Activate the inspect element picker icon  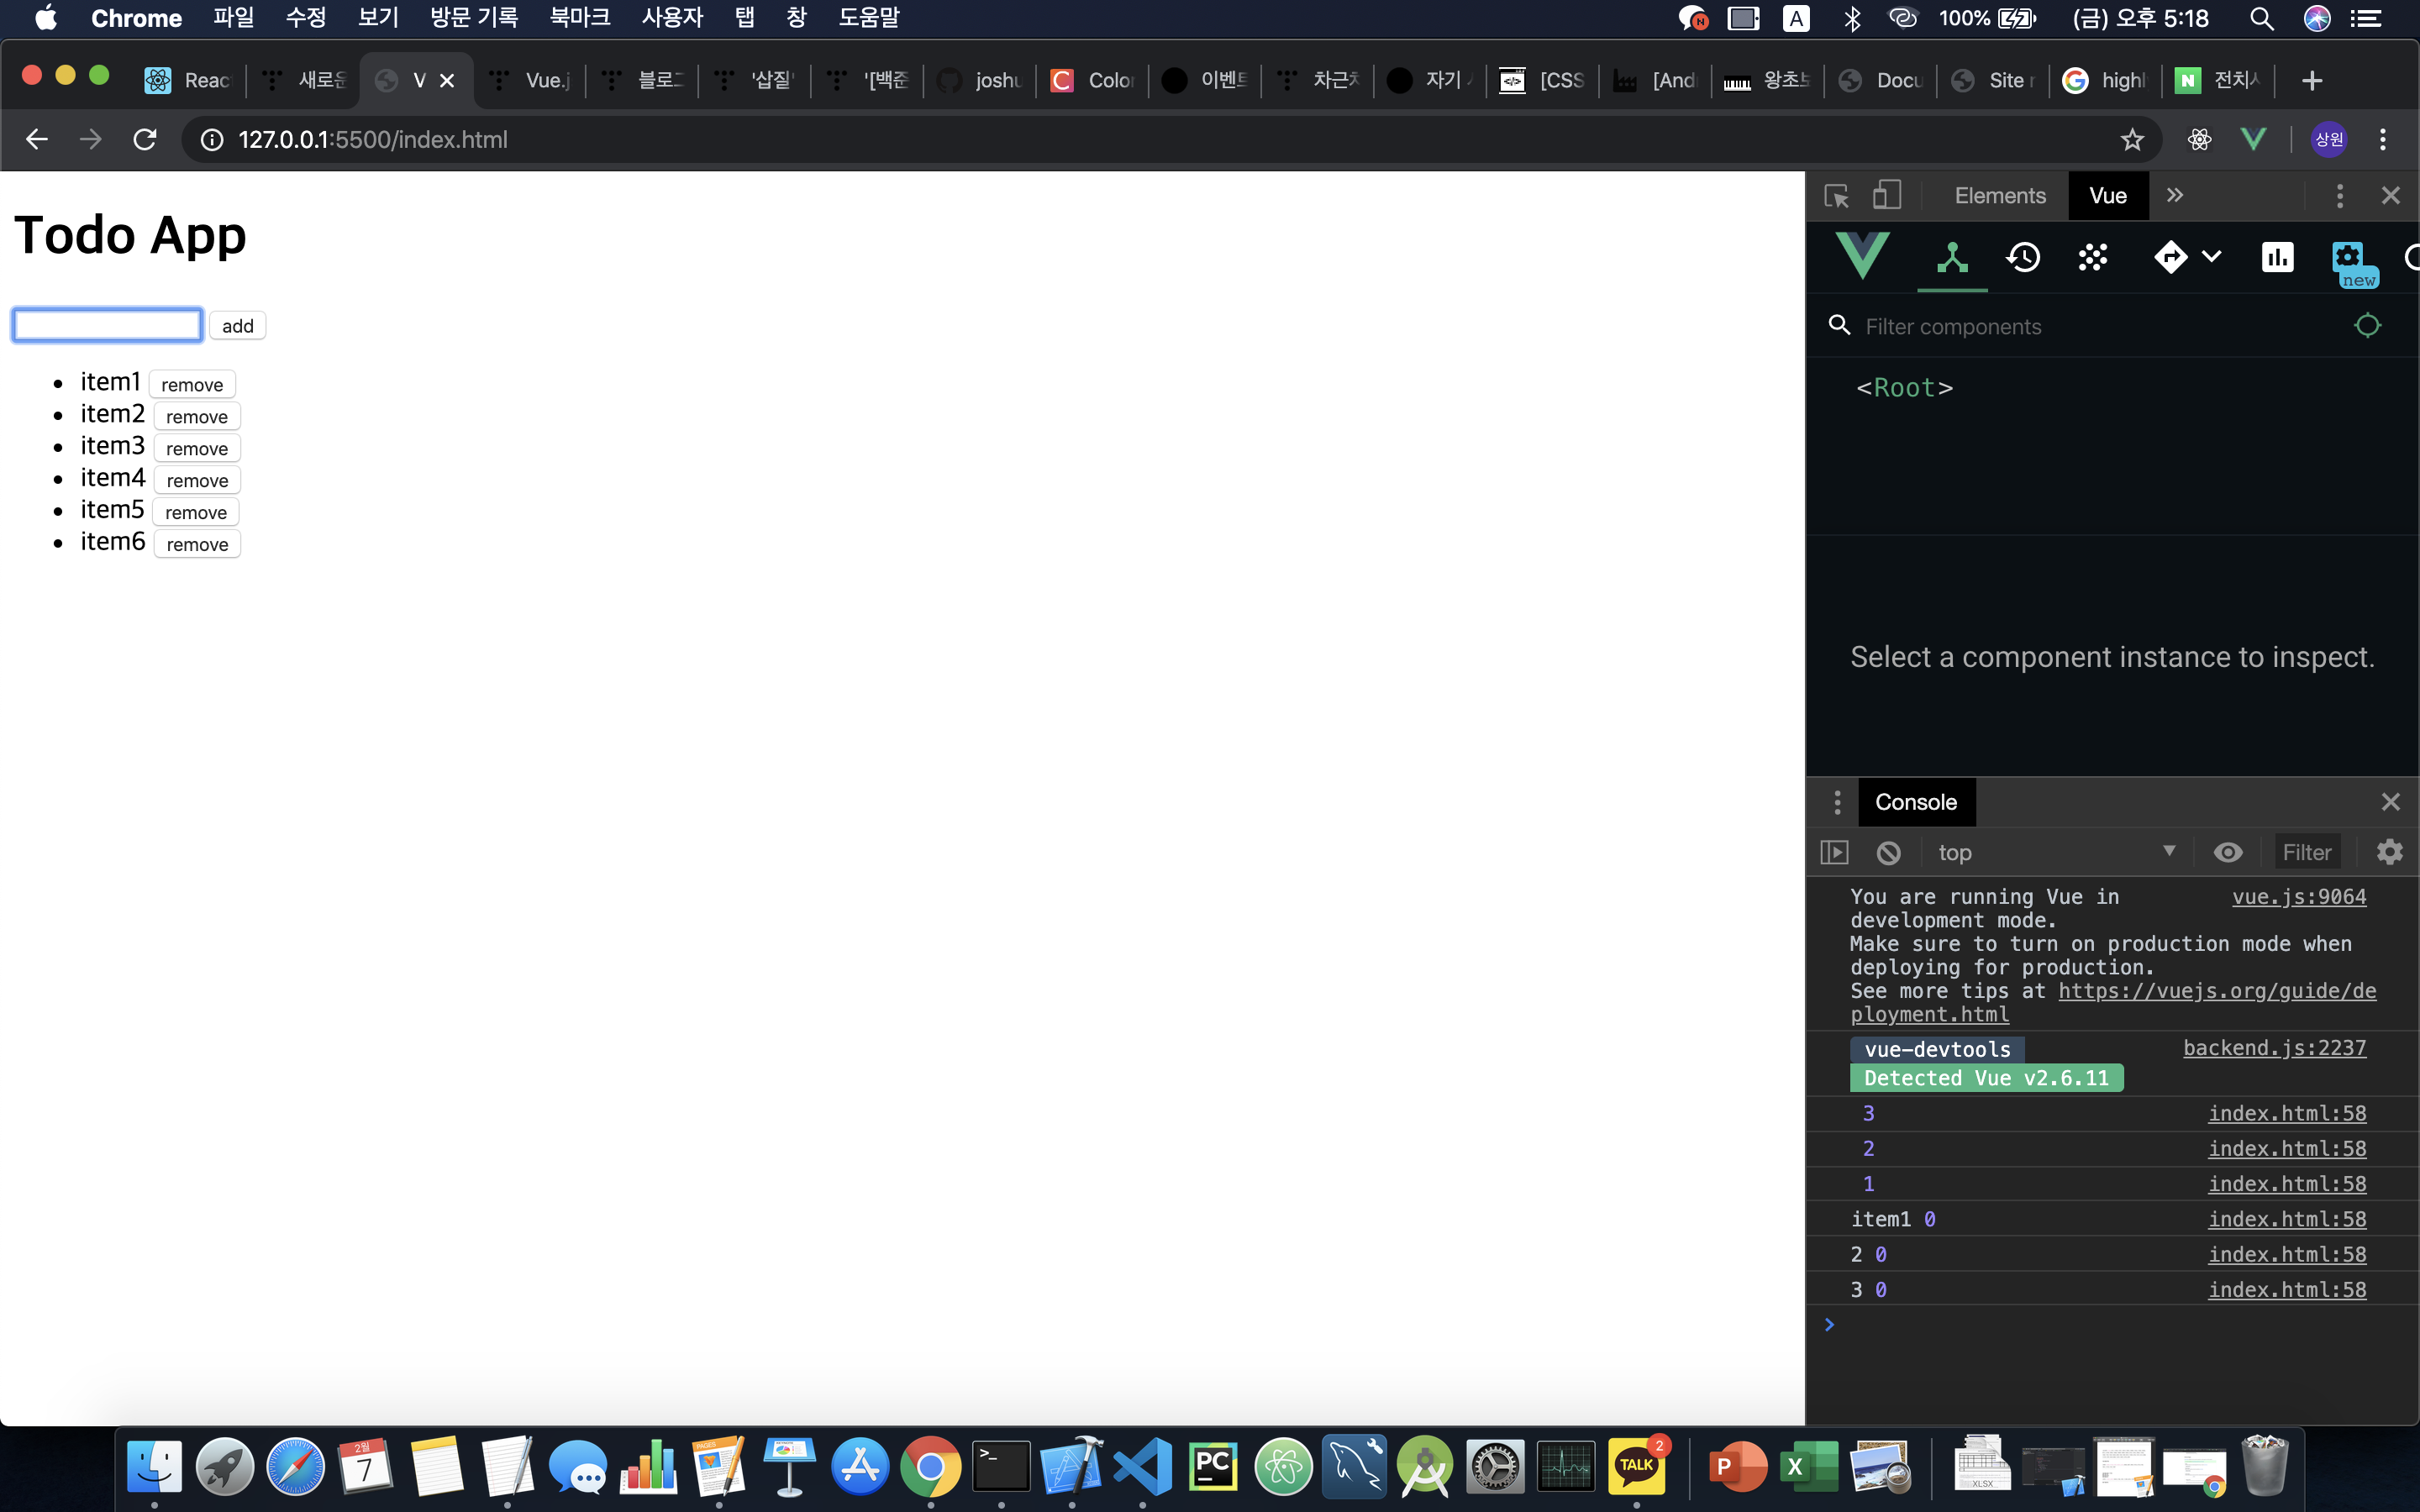[x=1836, y=196]
